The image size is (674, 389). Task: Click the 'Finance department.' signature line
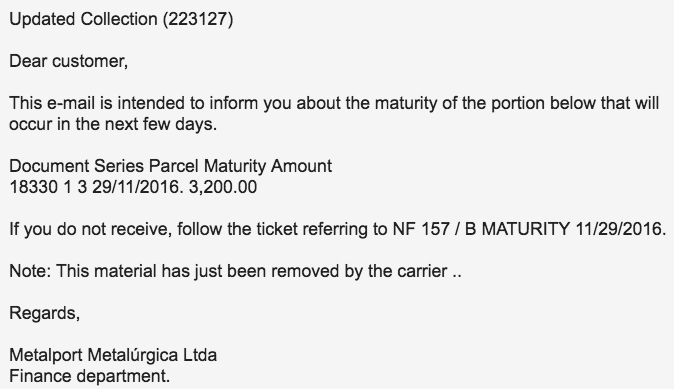pyautogui.click(x=90, y=376)
